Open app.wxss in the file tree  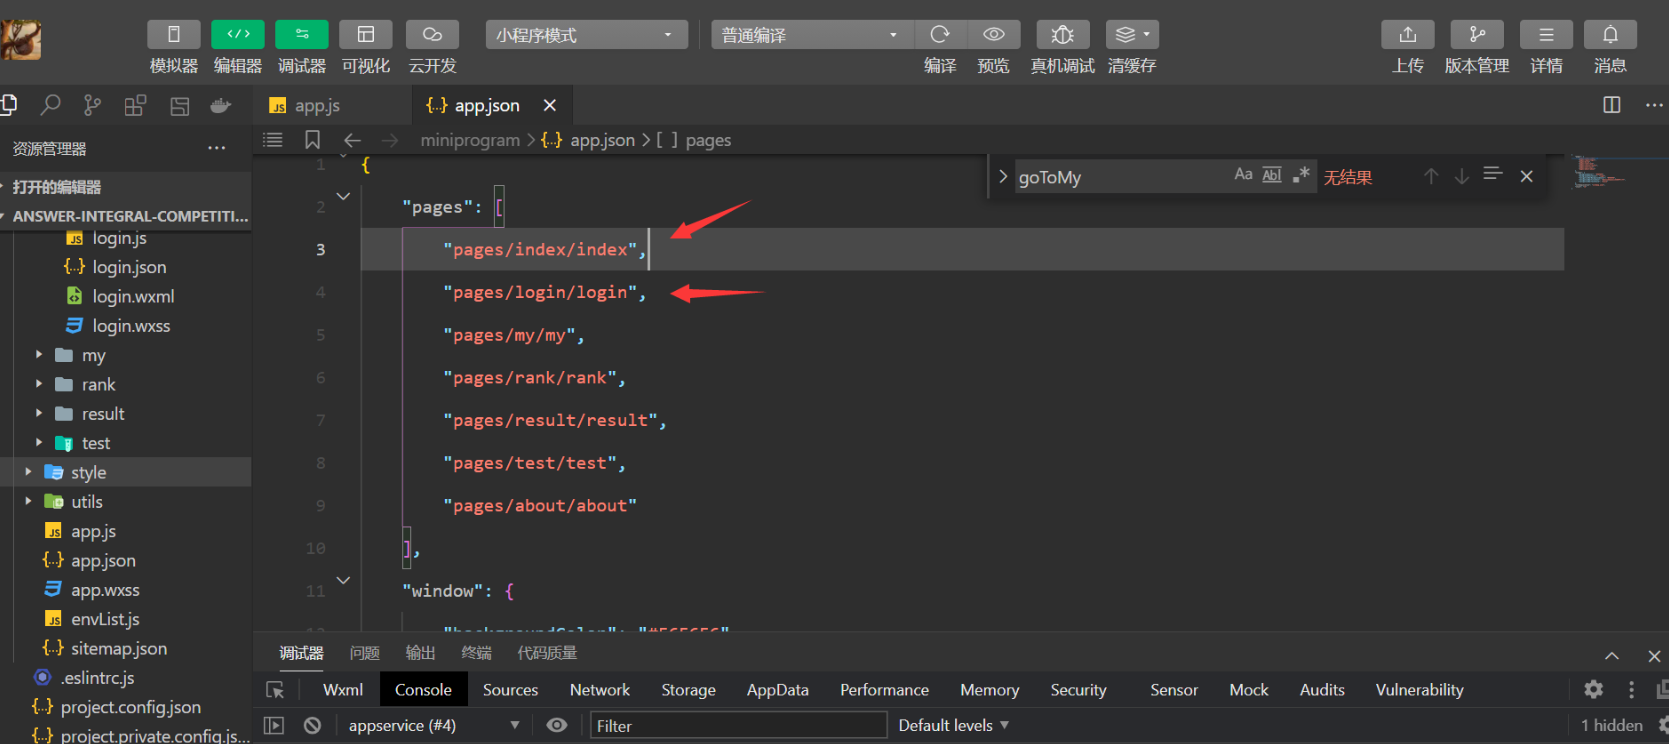tap(105, 590)
